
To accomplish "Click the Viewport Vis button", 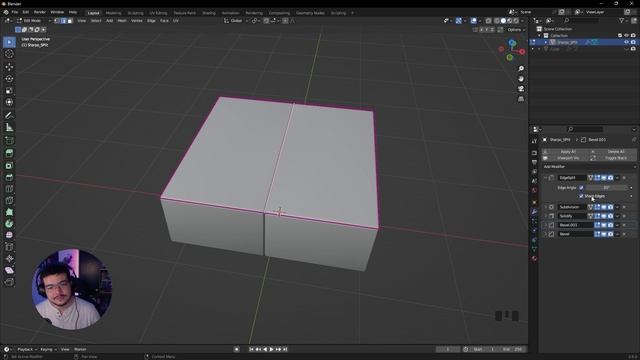I will [565, 158].
